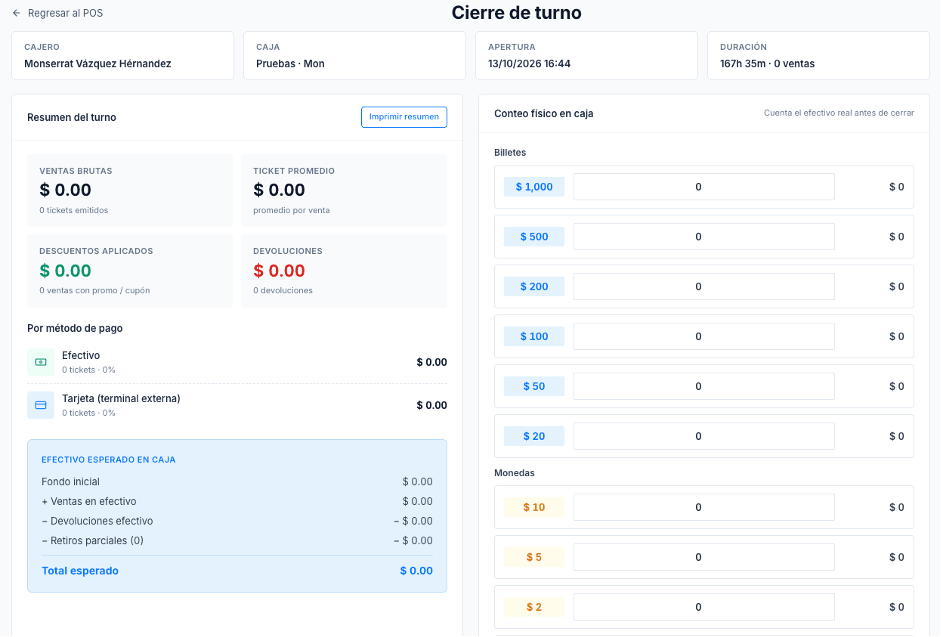Click the opening date 13/10/2026 16:44
This screenshot has width=941, height=637.
pyautogui.click(x=529, y=64)
